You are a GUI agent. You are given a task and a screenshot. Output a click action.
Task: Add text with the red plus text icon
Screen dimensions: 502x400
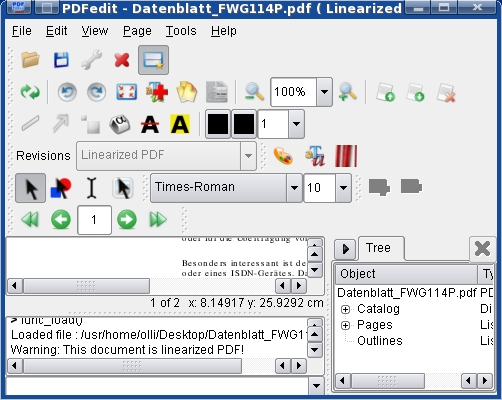click(157, 92)
